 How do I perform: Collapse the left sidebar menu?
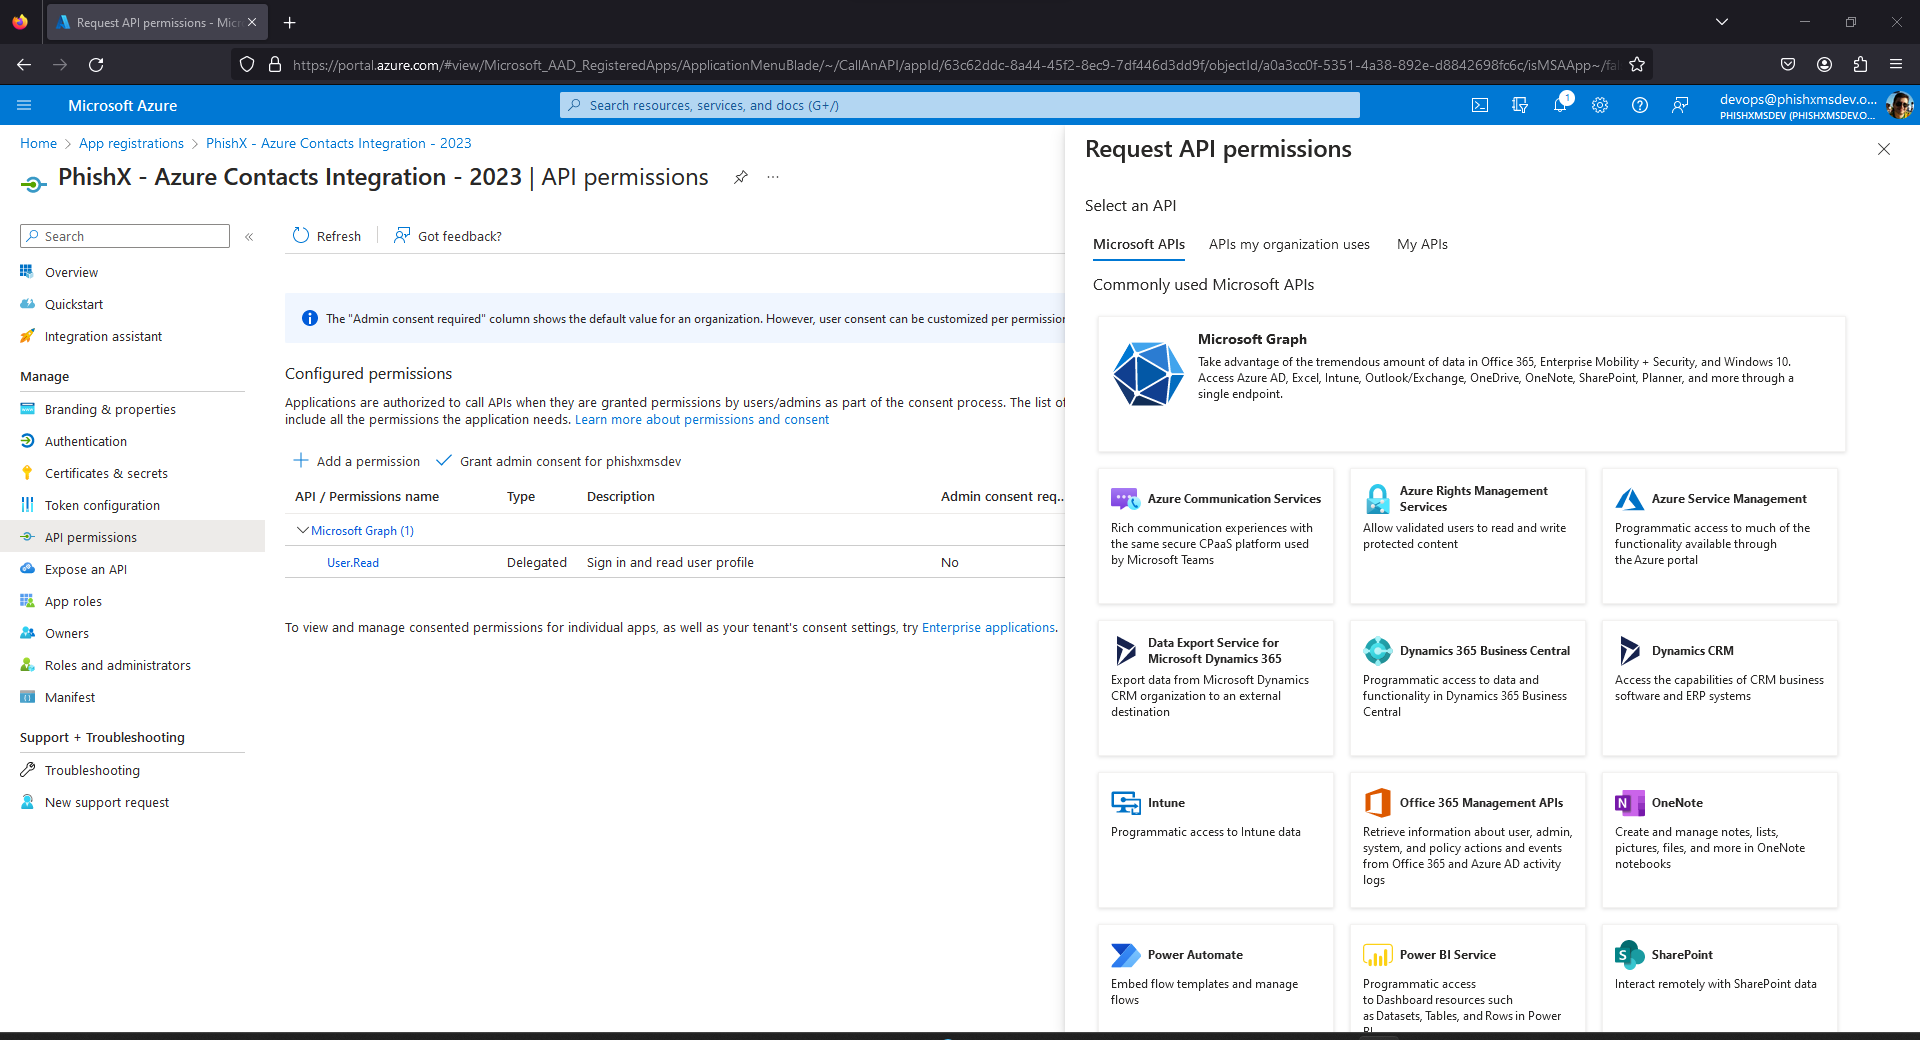[x=249, y=237]
